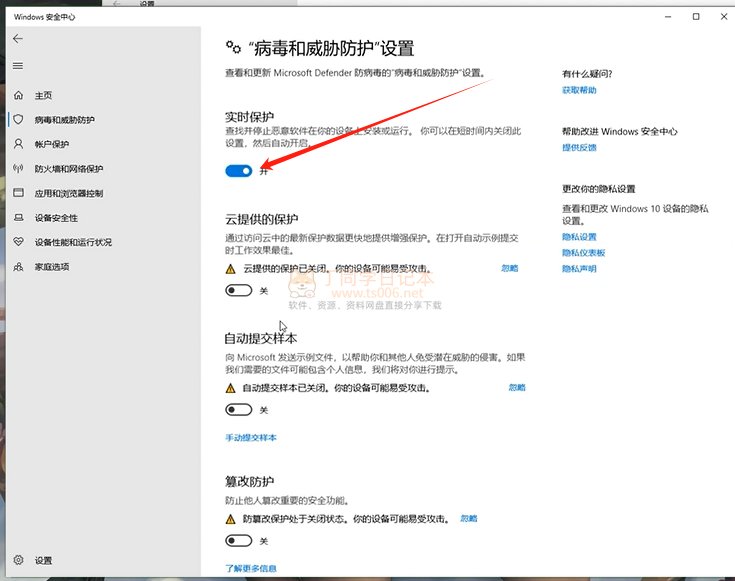Dismiss the 云提供的保护 warning with 忽略
The width and height of the screenshot is (735, 581).
tap(509, 268)
